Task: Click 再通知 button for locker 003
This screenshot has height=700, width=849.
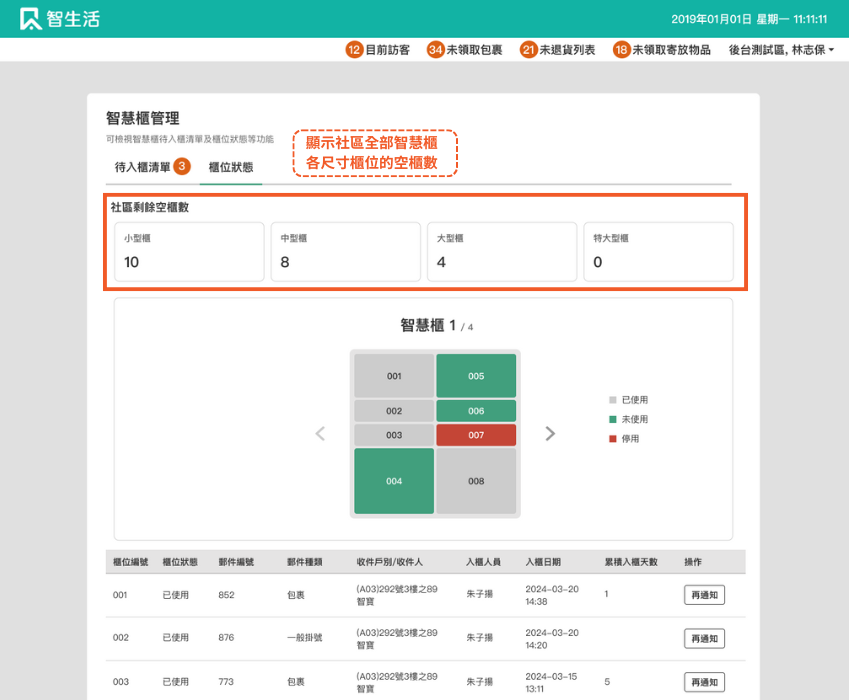Action: (704, 682)
